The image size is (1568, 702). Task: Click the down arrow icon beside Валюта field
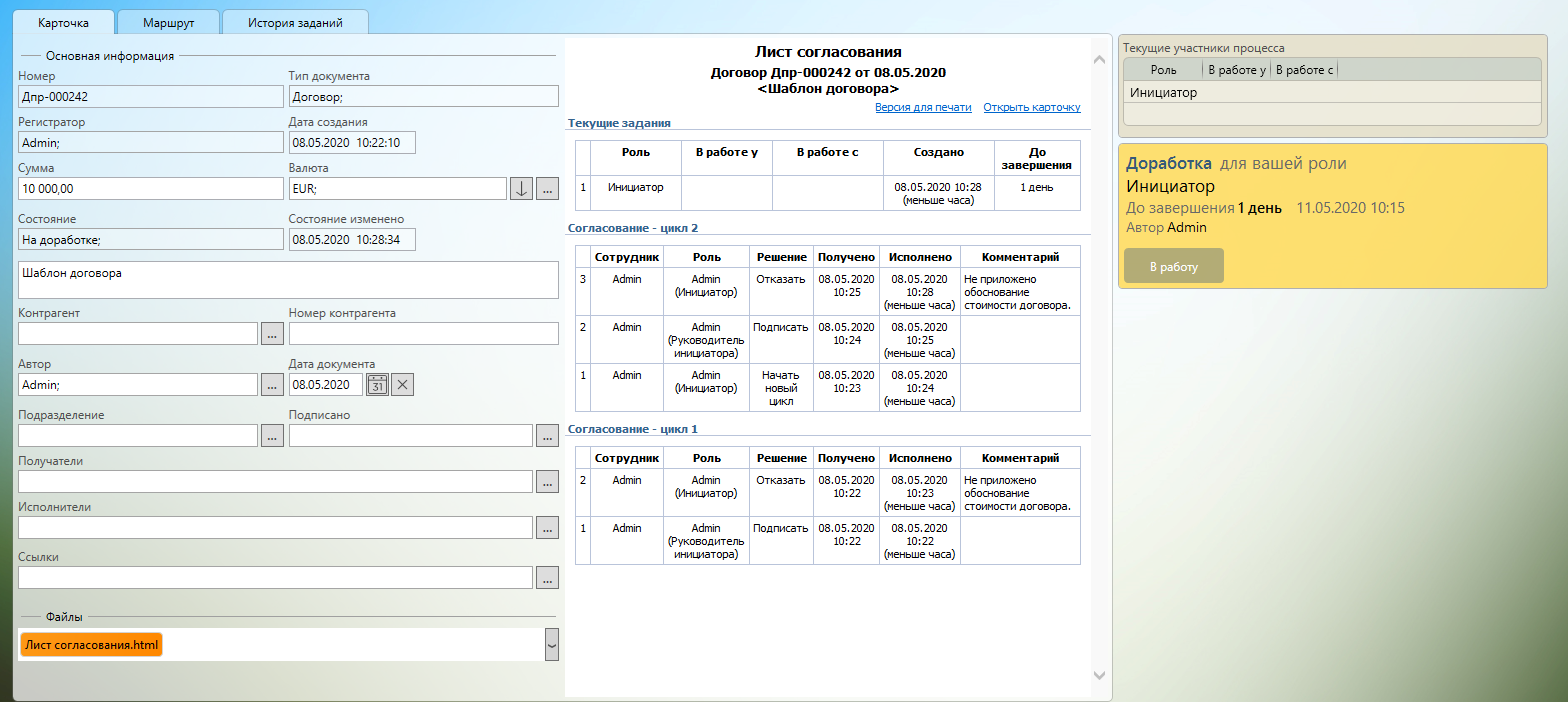click(521, 189)
